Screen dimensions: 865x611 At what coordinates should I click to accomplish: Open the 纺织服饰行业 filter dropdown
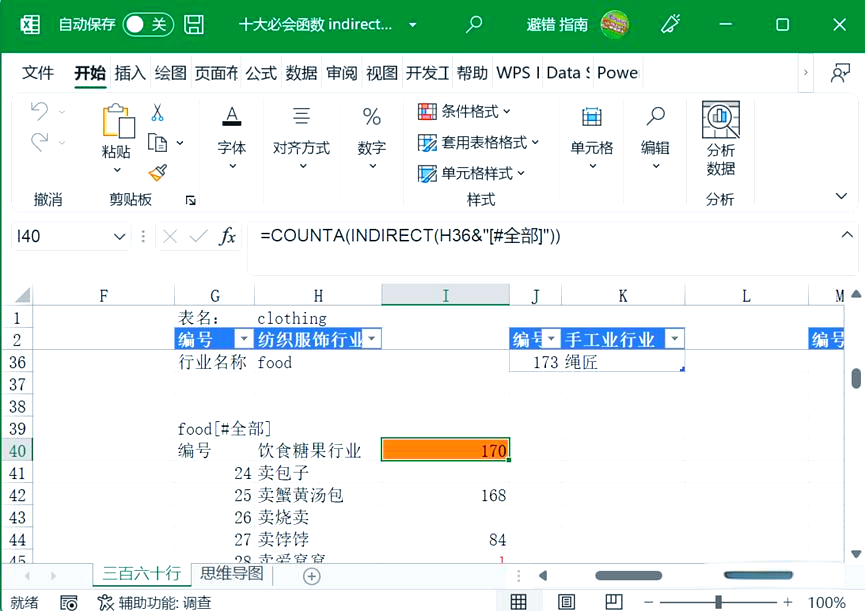coord(372,339)
